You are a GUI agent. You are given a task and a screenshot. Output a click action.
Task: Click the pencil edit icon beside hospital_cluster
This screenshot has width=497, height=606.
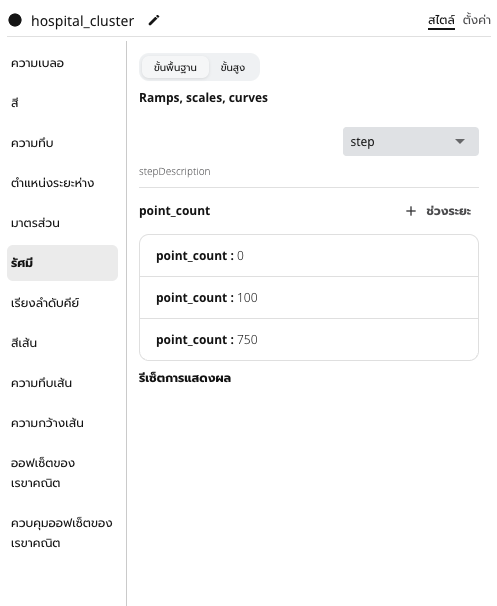[154, 20]
